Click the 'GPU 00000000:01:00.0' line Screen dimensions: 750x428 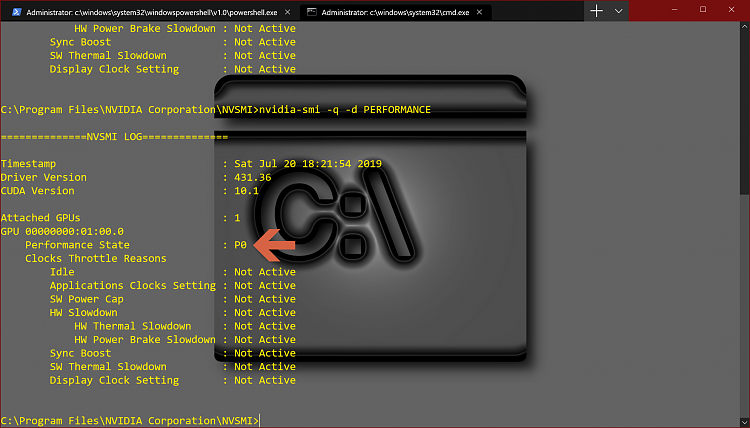62,231
